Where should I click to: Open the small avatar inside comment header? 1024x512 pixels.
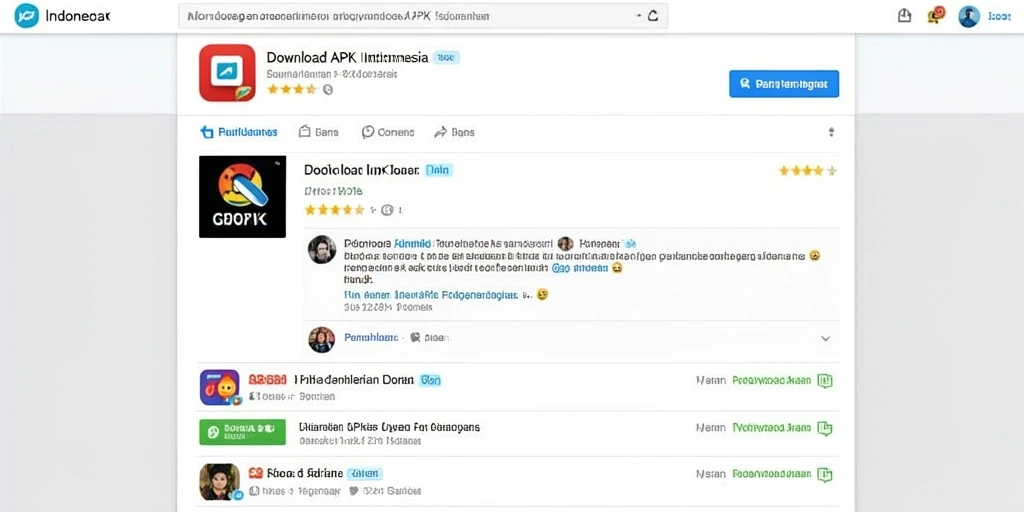click(x=566, y=244)
